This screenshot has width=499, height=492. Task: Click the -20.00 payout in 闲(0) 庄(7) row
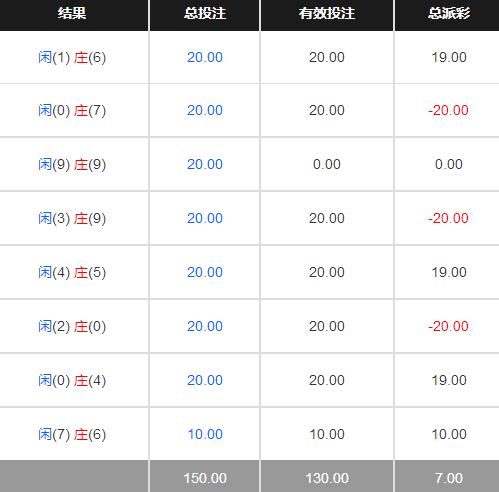click(448, 110)
